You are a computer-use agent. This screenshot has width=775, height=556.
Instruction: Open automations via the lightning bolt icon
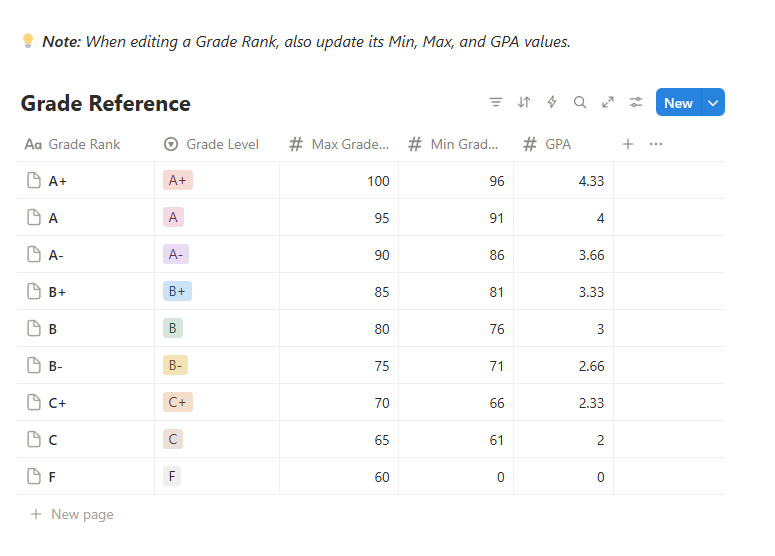(x=552, y=103)
